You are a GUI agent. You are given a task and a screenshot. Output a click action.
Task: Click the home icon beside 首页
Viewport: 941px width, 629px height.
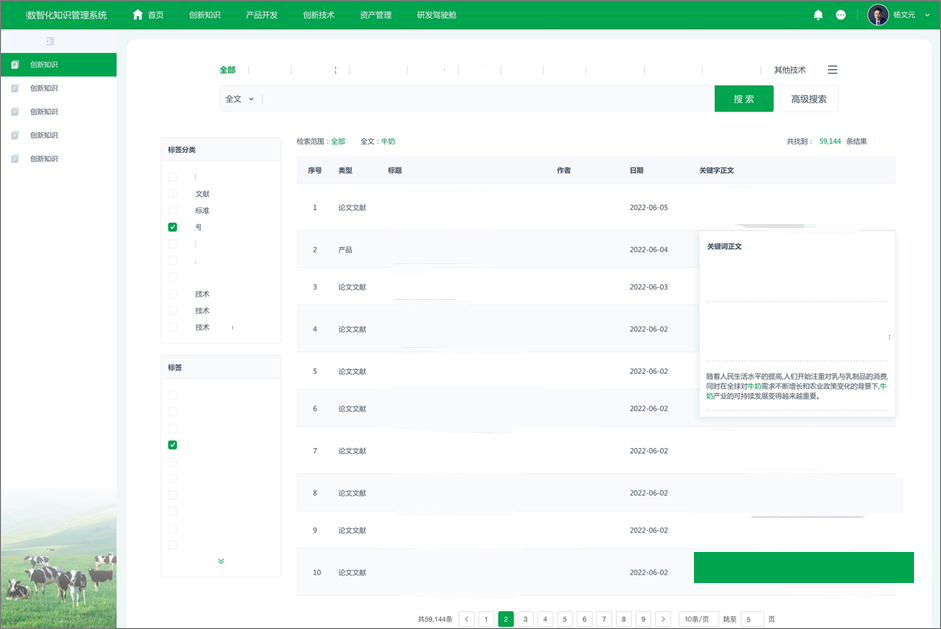click(138, 14)
